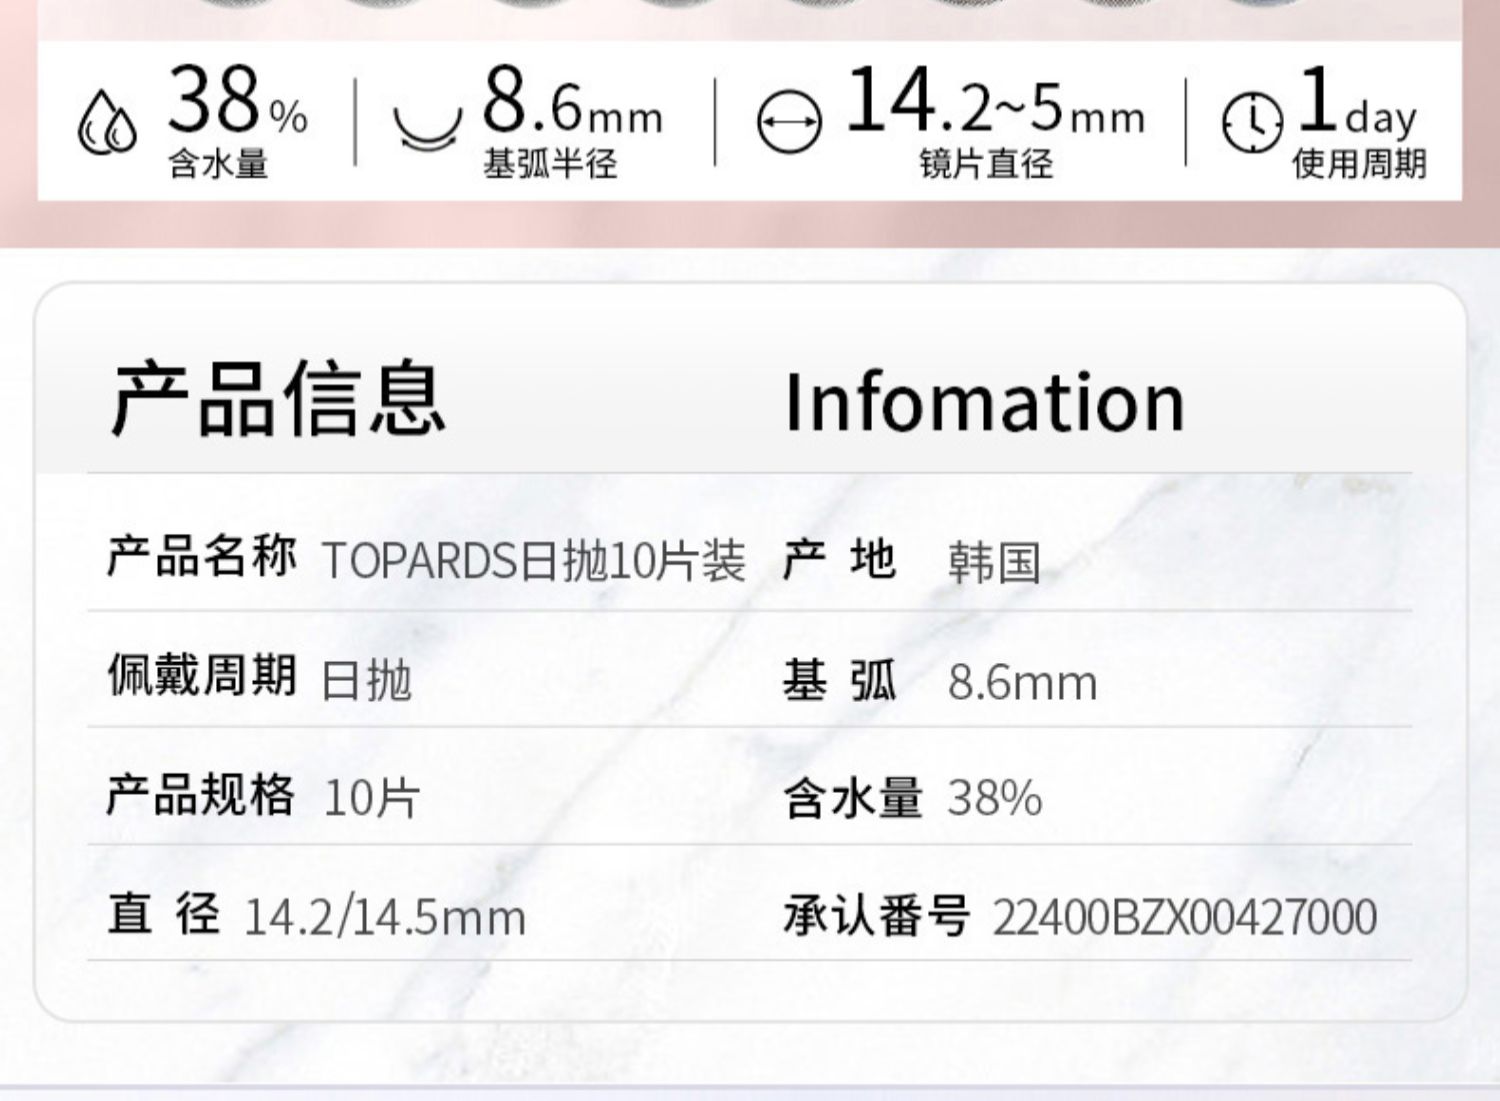The width and height of the screenshot is (1500, 1101).
Task: Select the 直 径 row label
Action: [163, 913]
